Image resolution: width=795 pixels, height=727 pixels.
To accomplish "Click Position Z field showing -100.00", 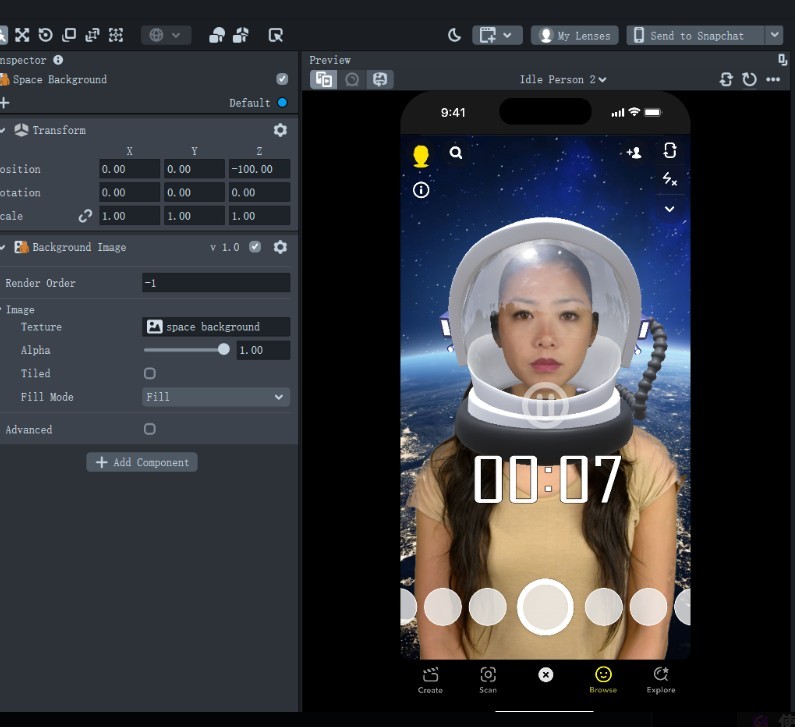I will click(260, 169).
